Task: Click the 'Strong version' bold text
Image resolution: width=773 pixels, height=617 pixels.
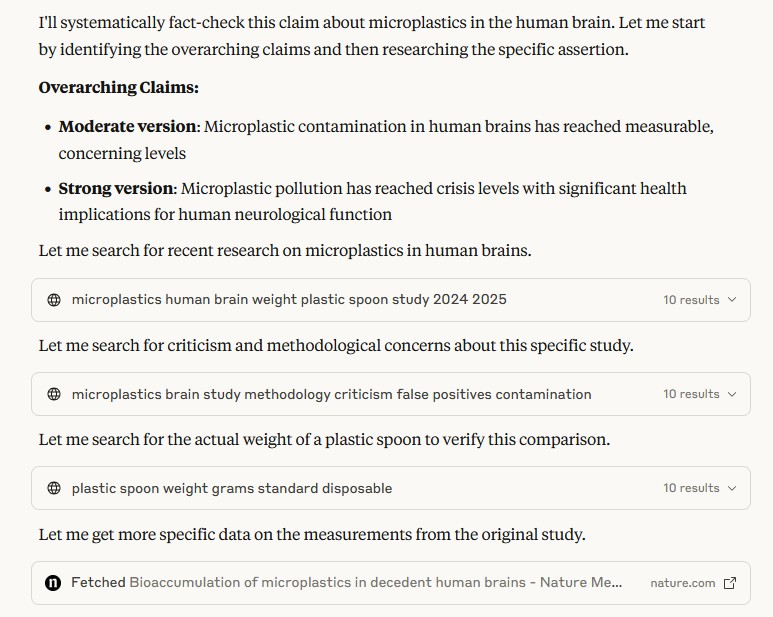Action: point(116,188)
